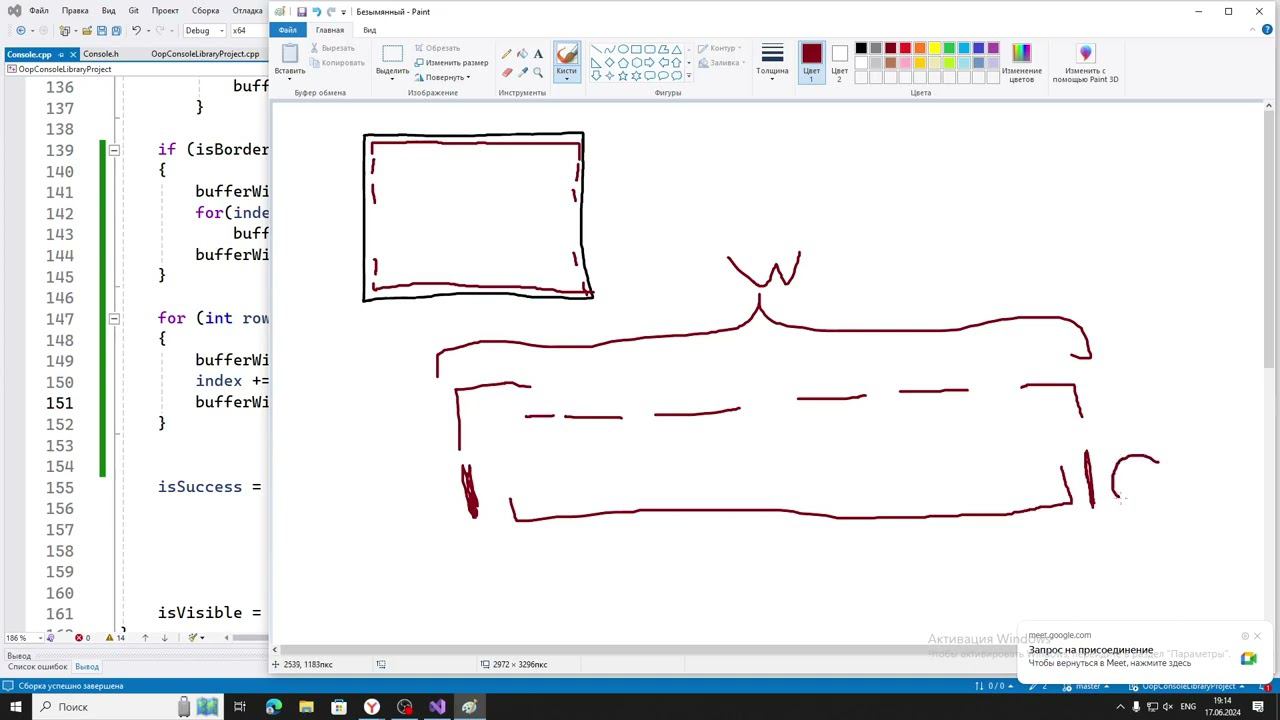Open Yandex Browser from the taskbar
Image resolution: width=1280 pixels, height=720 pixels.
pyautogui.click(x=371, y=707)
